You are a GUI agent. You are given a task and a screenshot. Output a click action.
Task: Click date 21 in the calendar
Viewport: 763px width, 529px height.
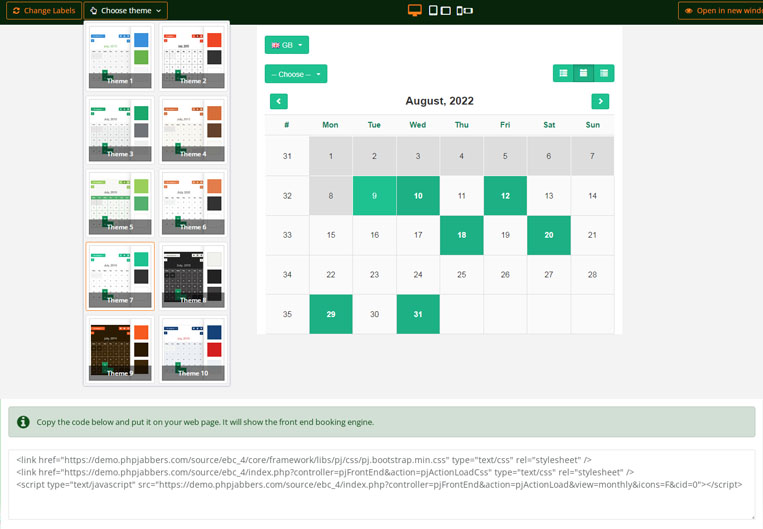(x=592, y=235)
